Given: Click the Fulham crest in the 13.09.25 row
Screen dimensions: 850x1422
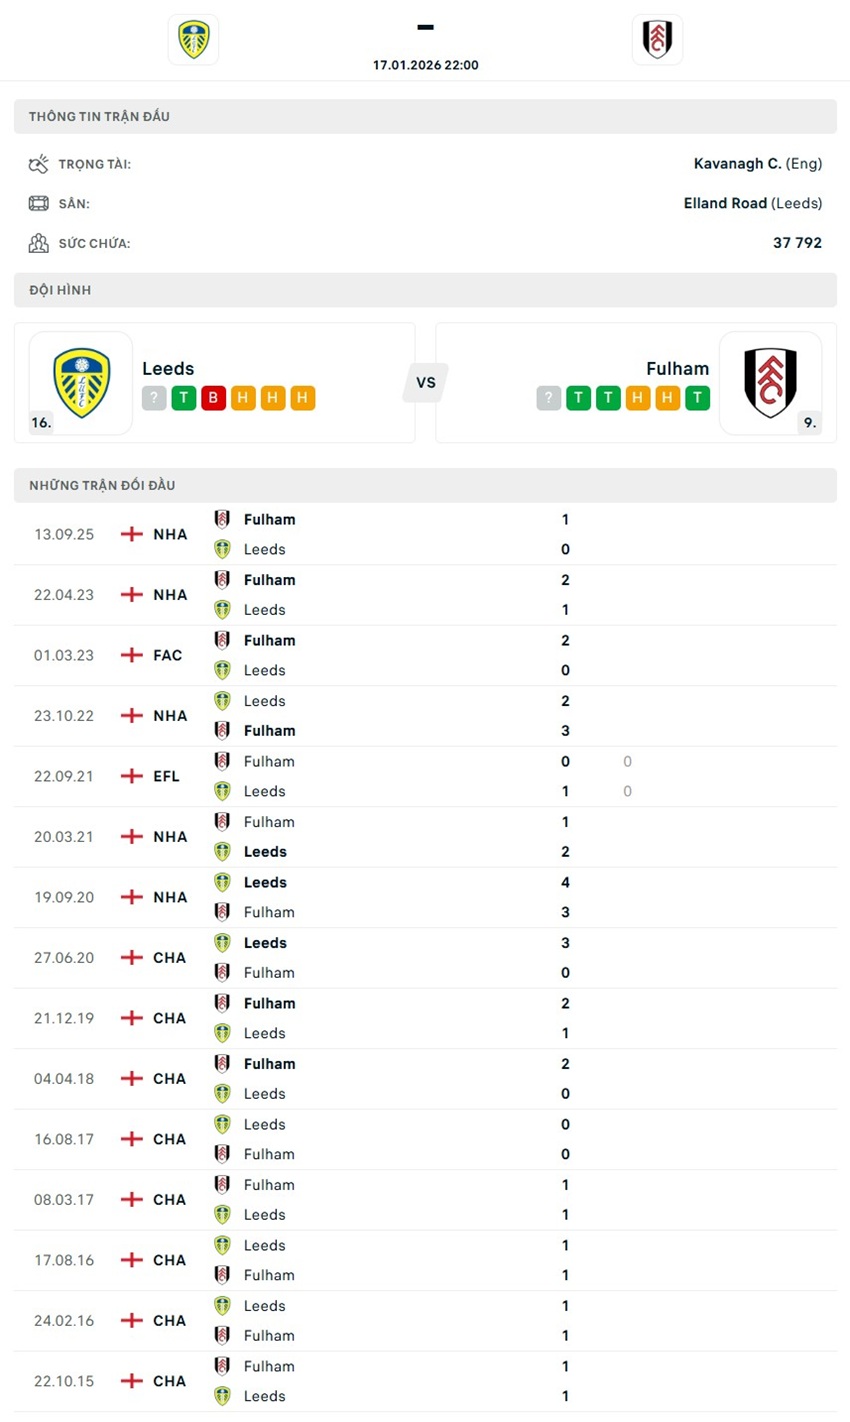Looking at the screenshot, I should coord(222,519).
